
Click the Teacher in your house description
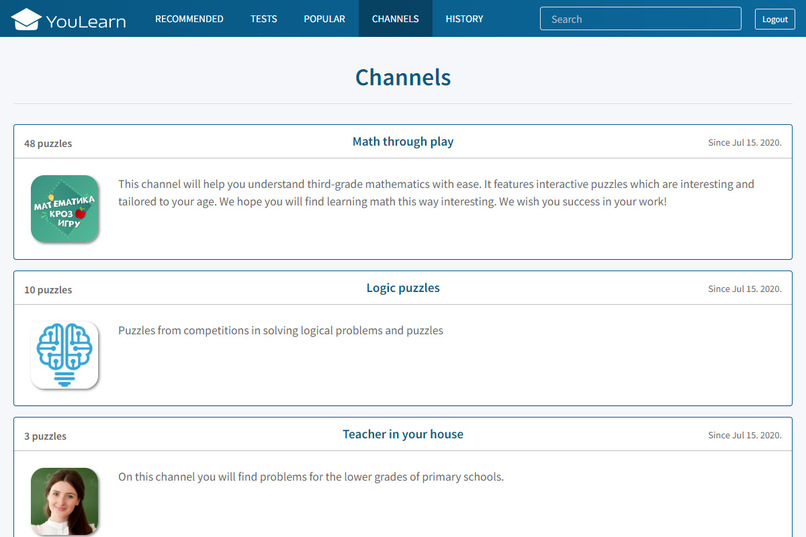coord(311,477)
